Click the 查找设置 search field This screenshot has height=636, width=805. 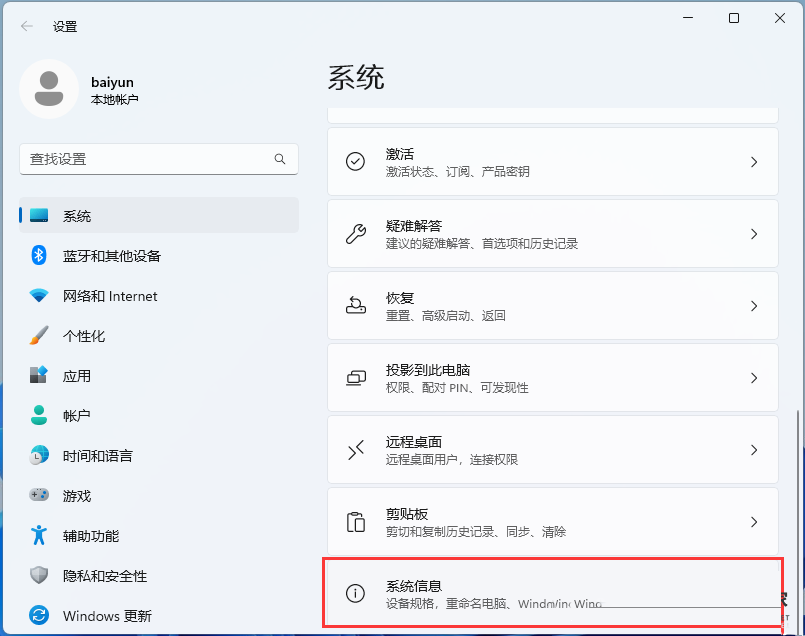(158, 159)
